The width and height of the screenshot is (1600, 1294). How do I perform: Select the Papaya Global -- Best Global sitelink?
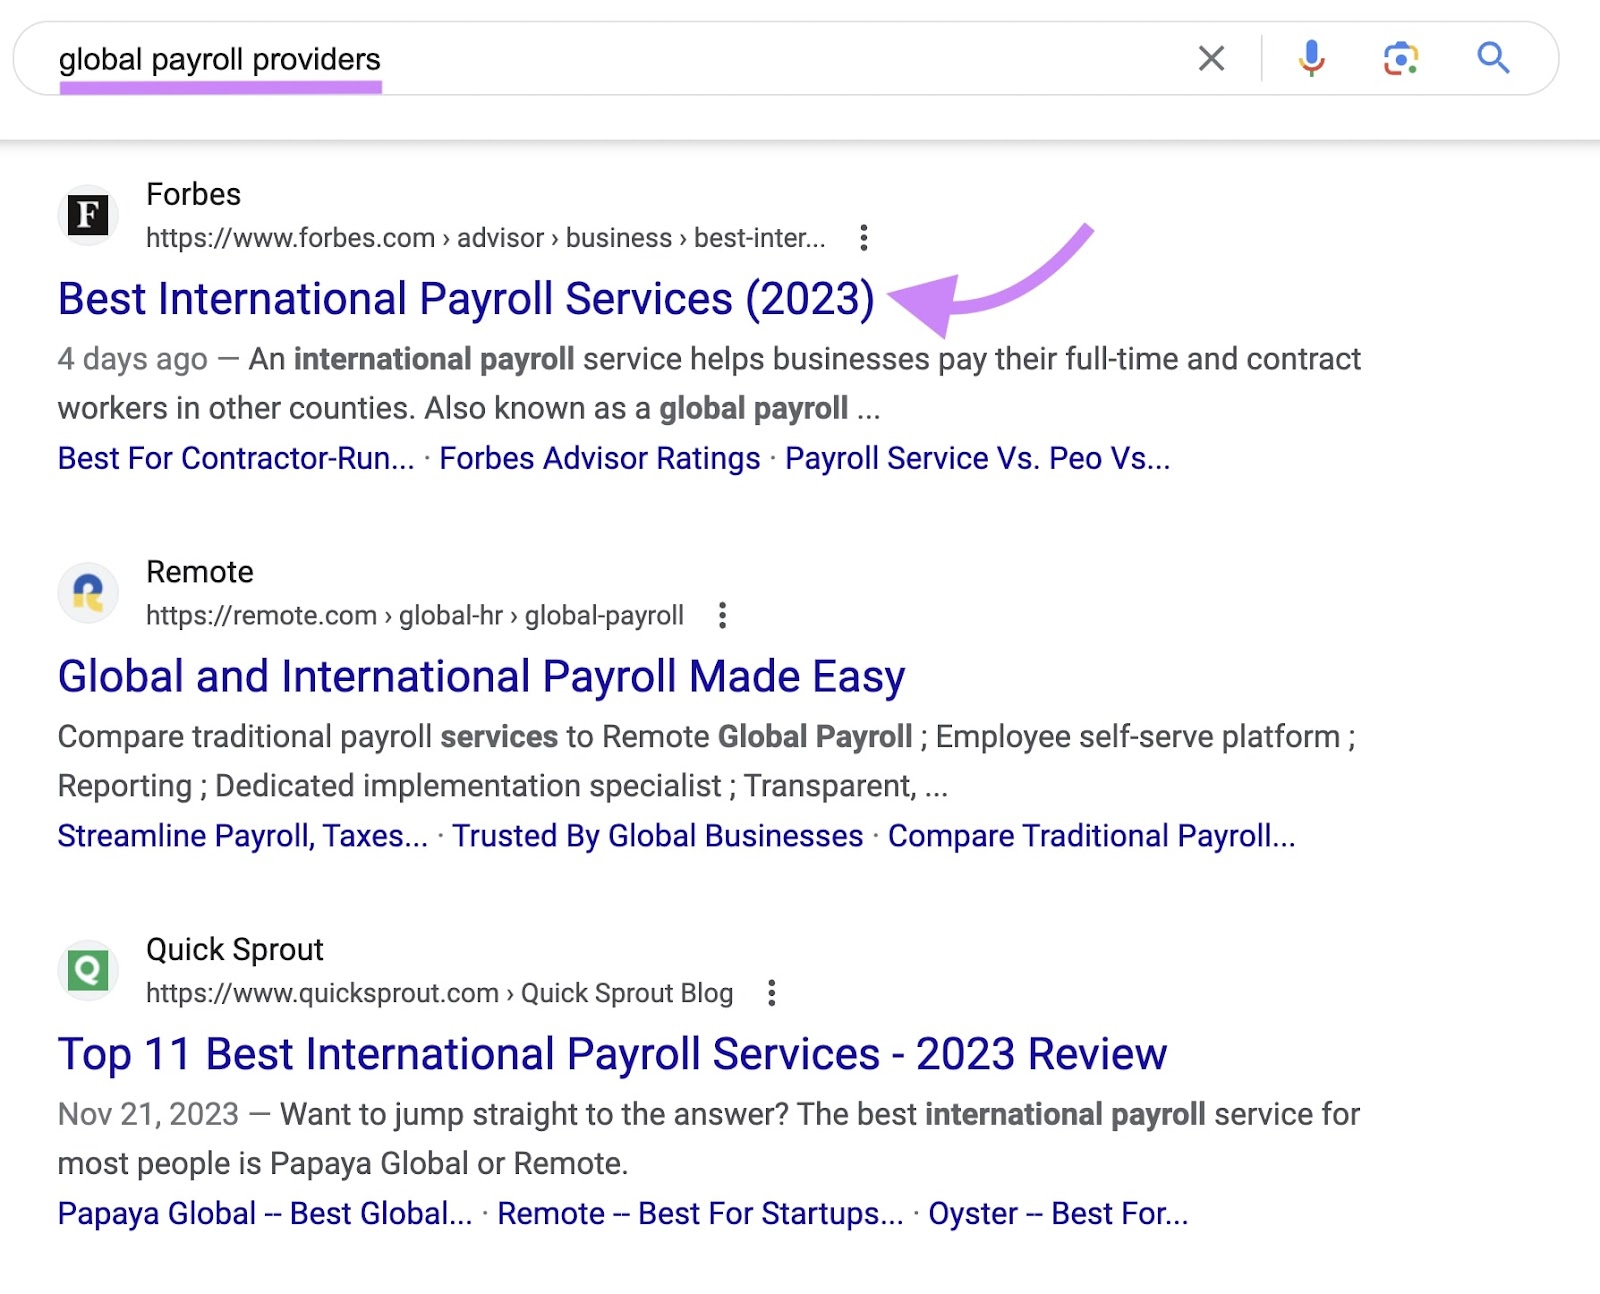pos(264,1213)
